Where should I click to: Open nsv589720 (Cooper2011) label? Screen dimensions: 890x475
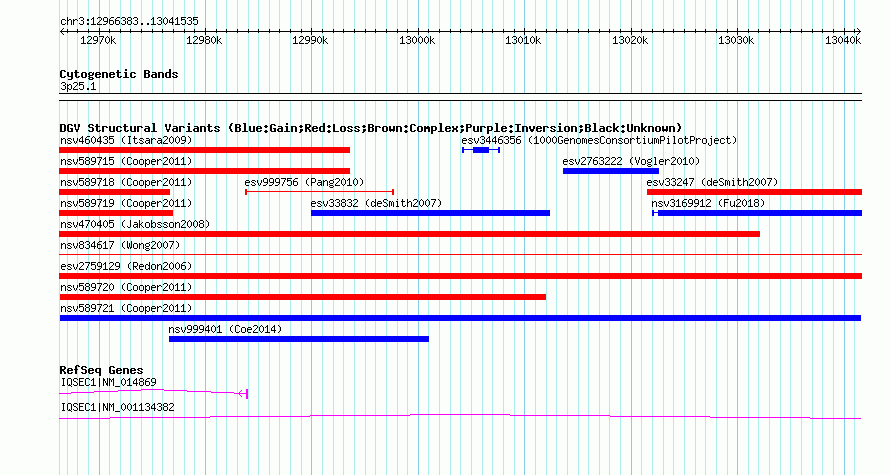point(126,287)
